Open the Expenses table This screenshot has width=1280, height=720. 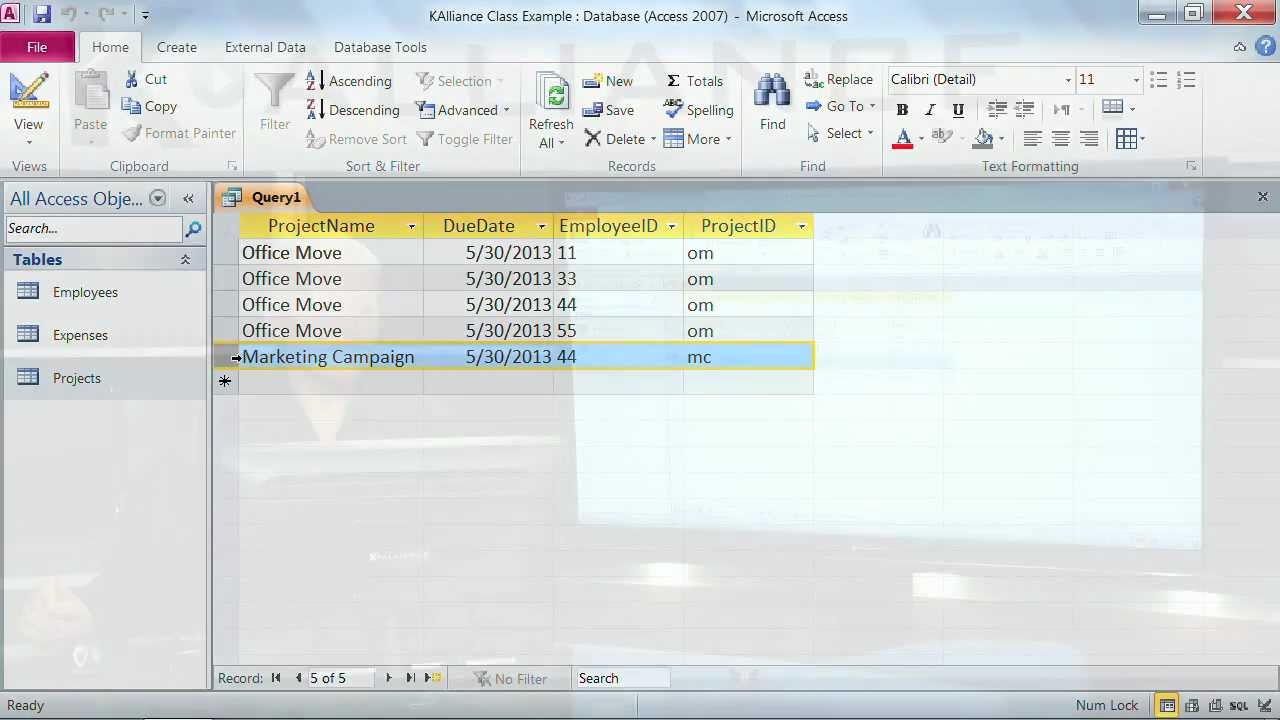tap(80, 335)
